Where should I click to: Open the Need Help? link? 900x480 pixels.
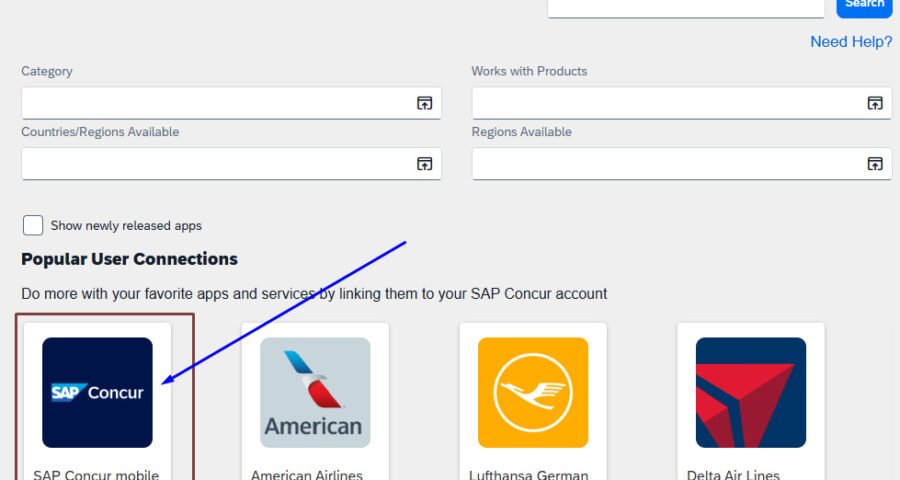851,41
